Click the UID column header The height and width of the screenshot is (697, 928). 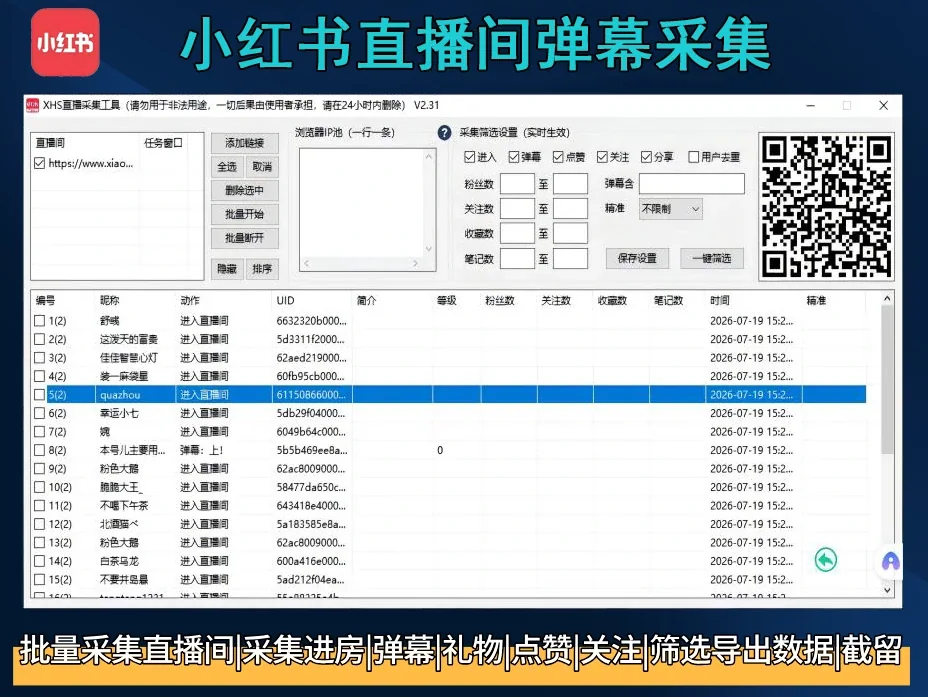tap(312, 301)
